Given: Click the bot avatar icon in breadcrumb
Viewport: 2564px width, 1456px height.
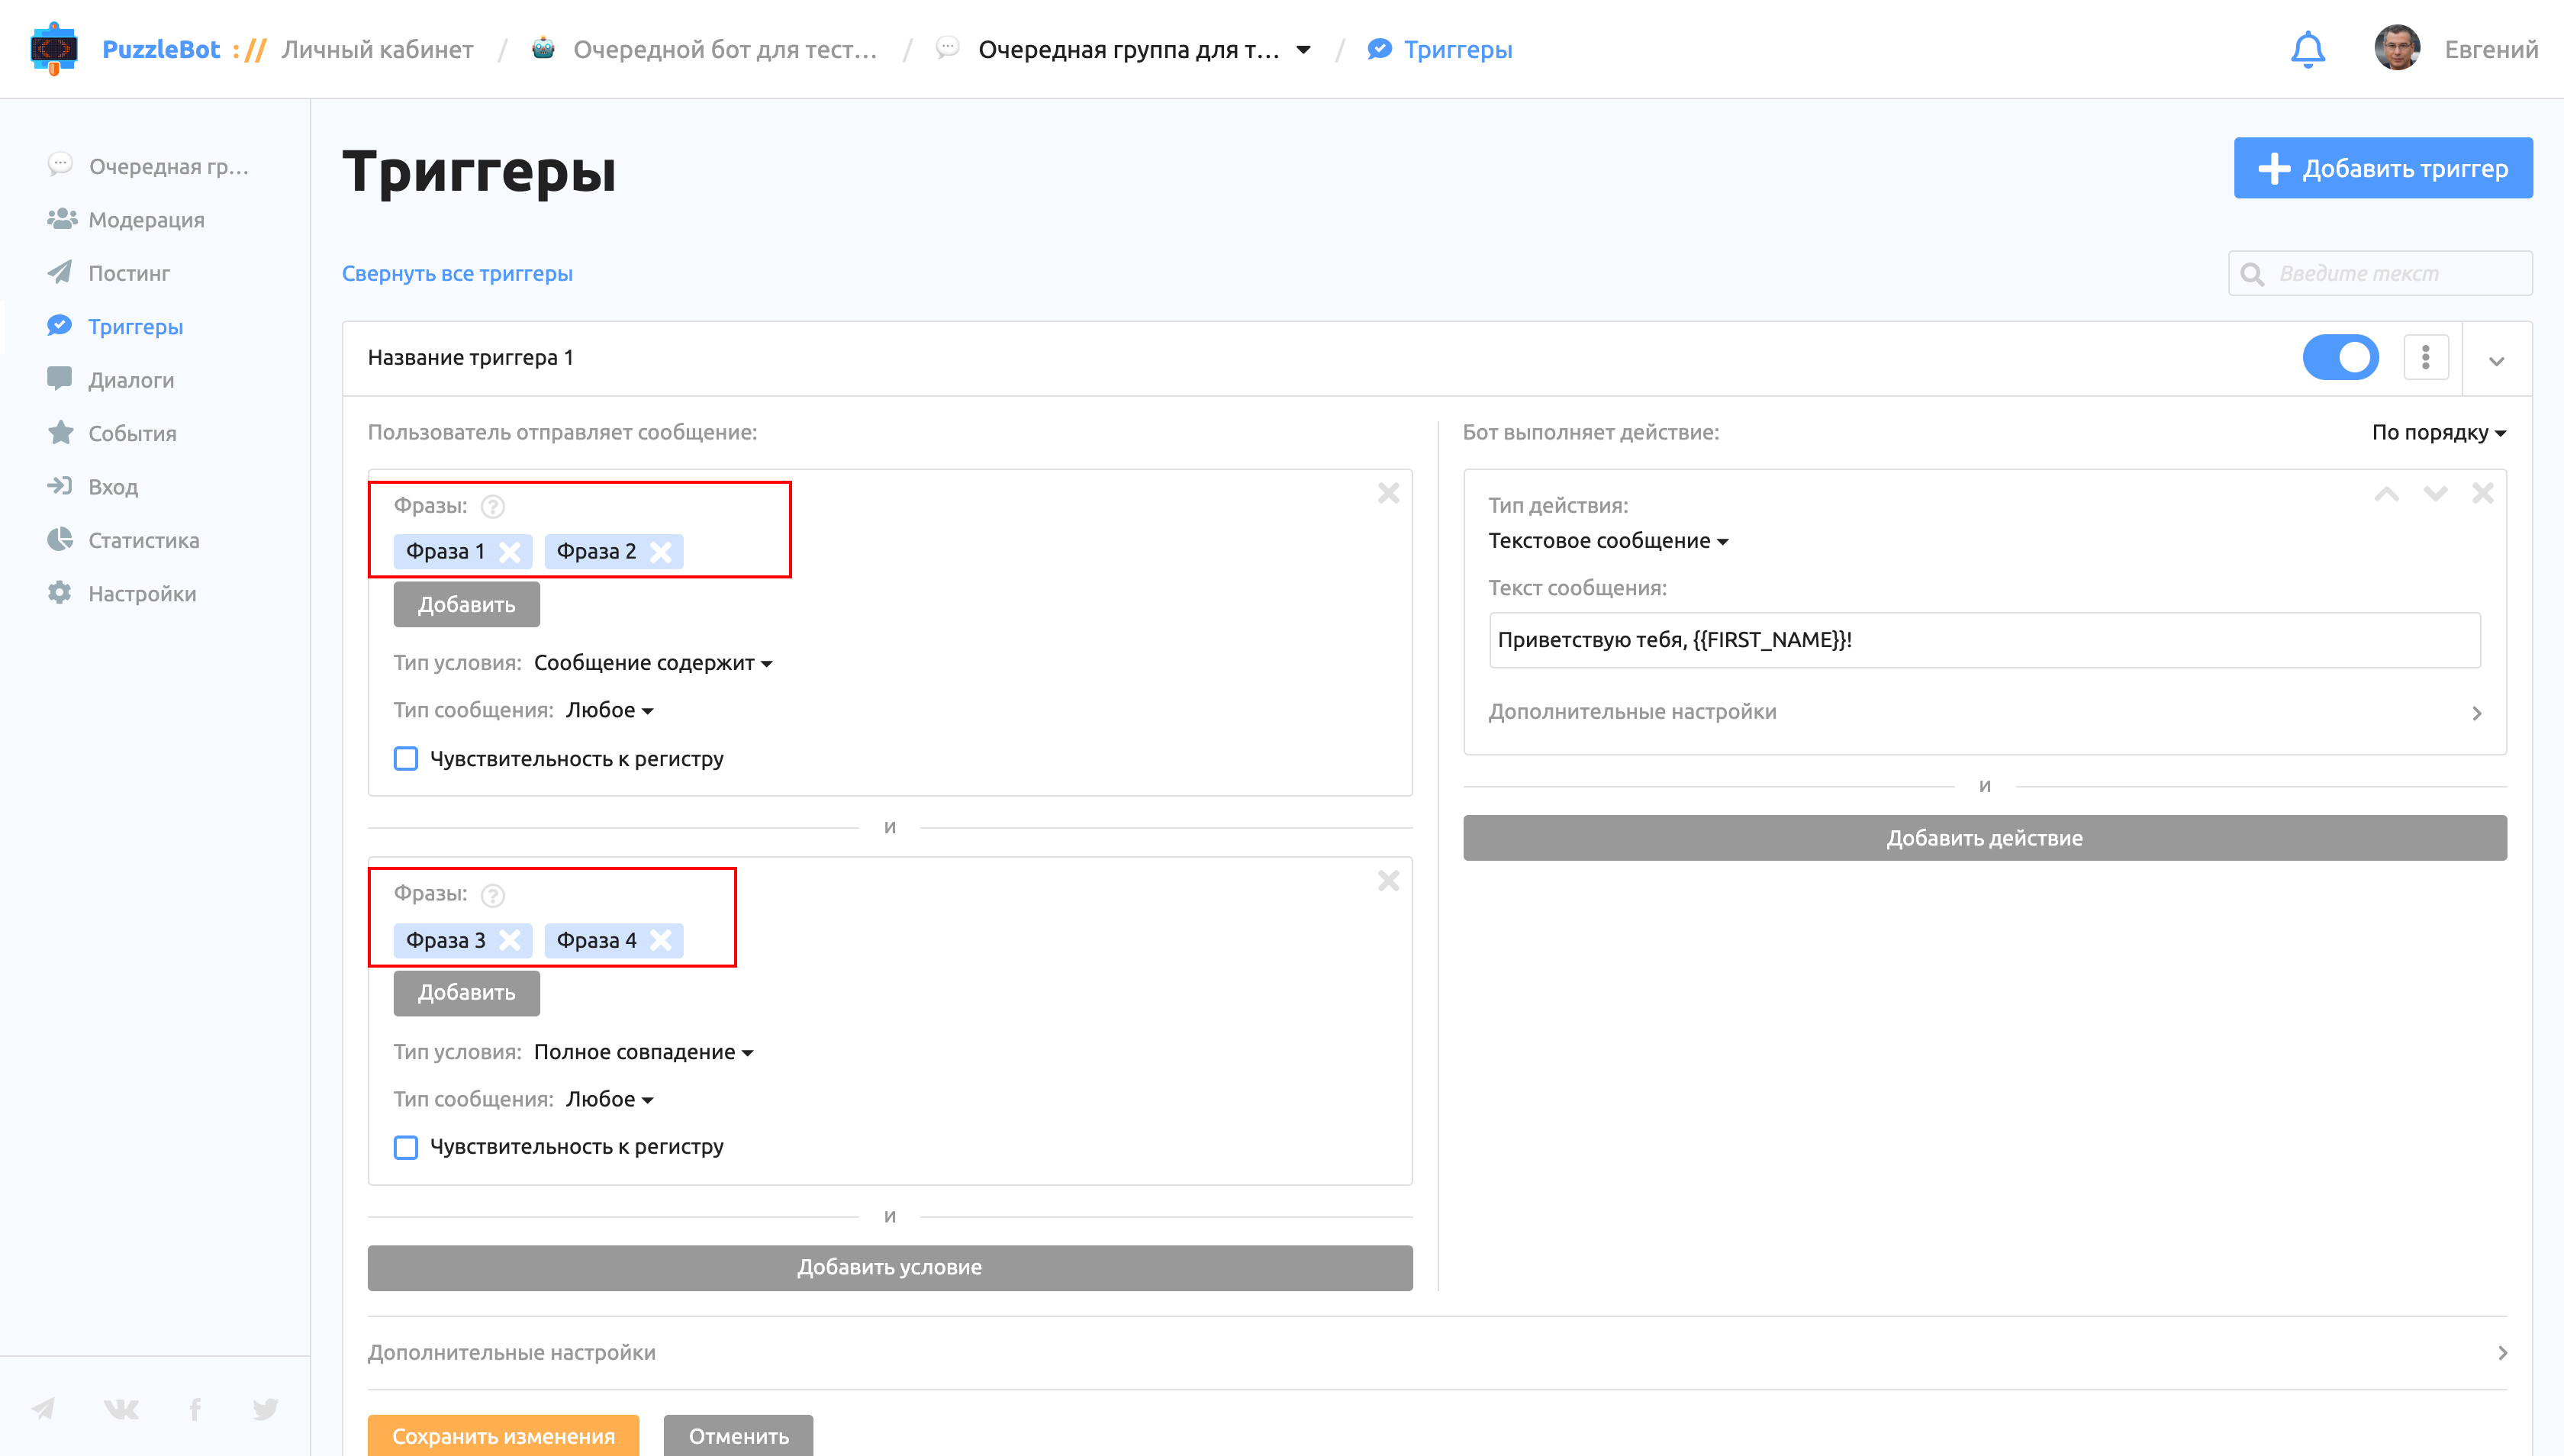Looking at the screenshot, I should pyautogui.click(x=543, y=48).
